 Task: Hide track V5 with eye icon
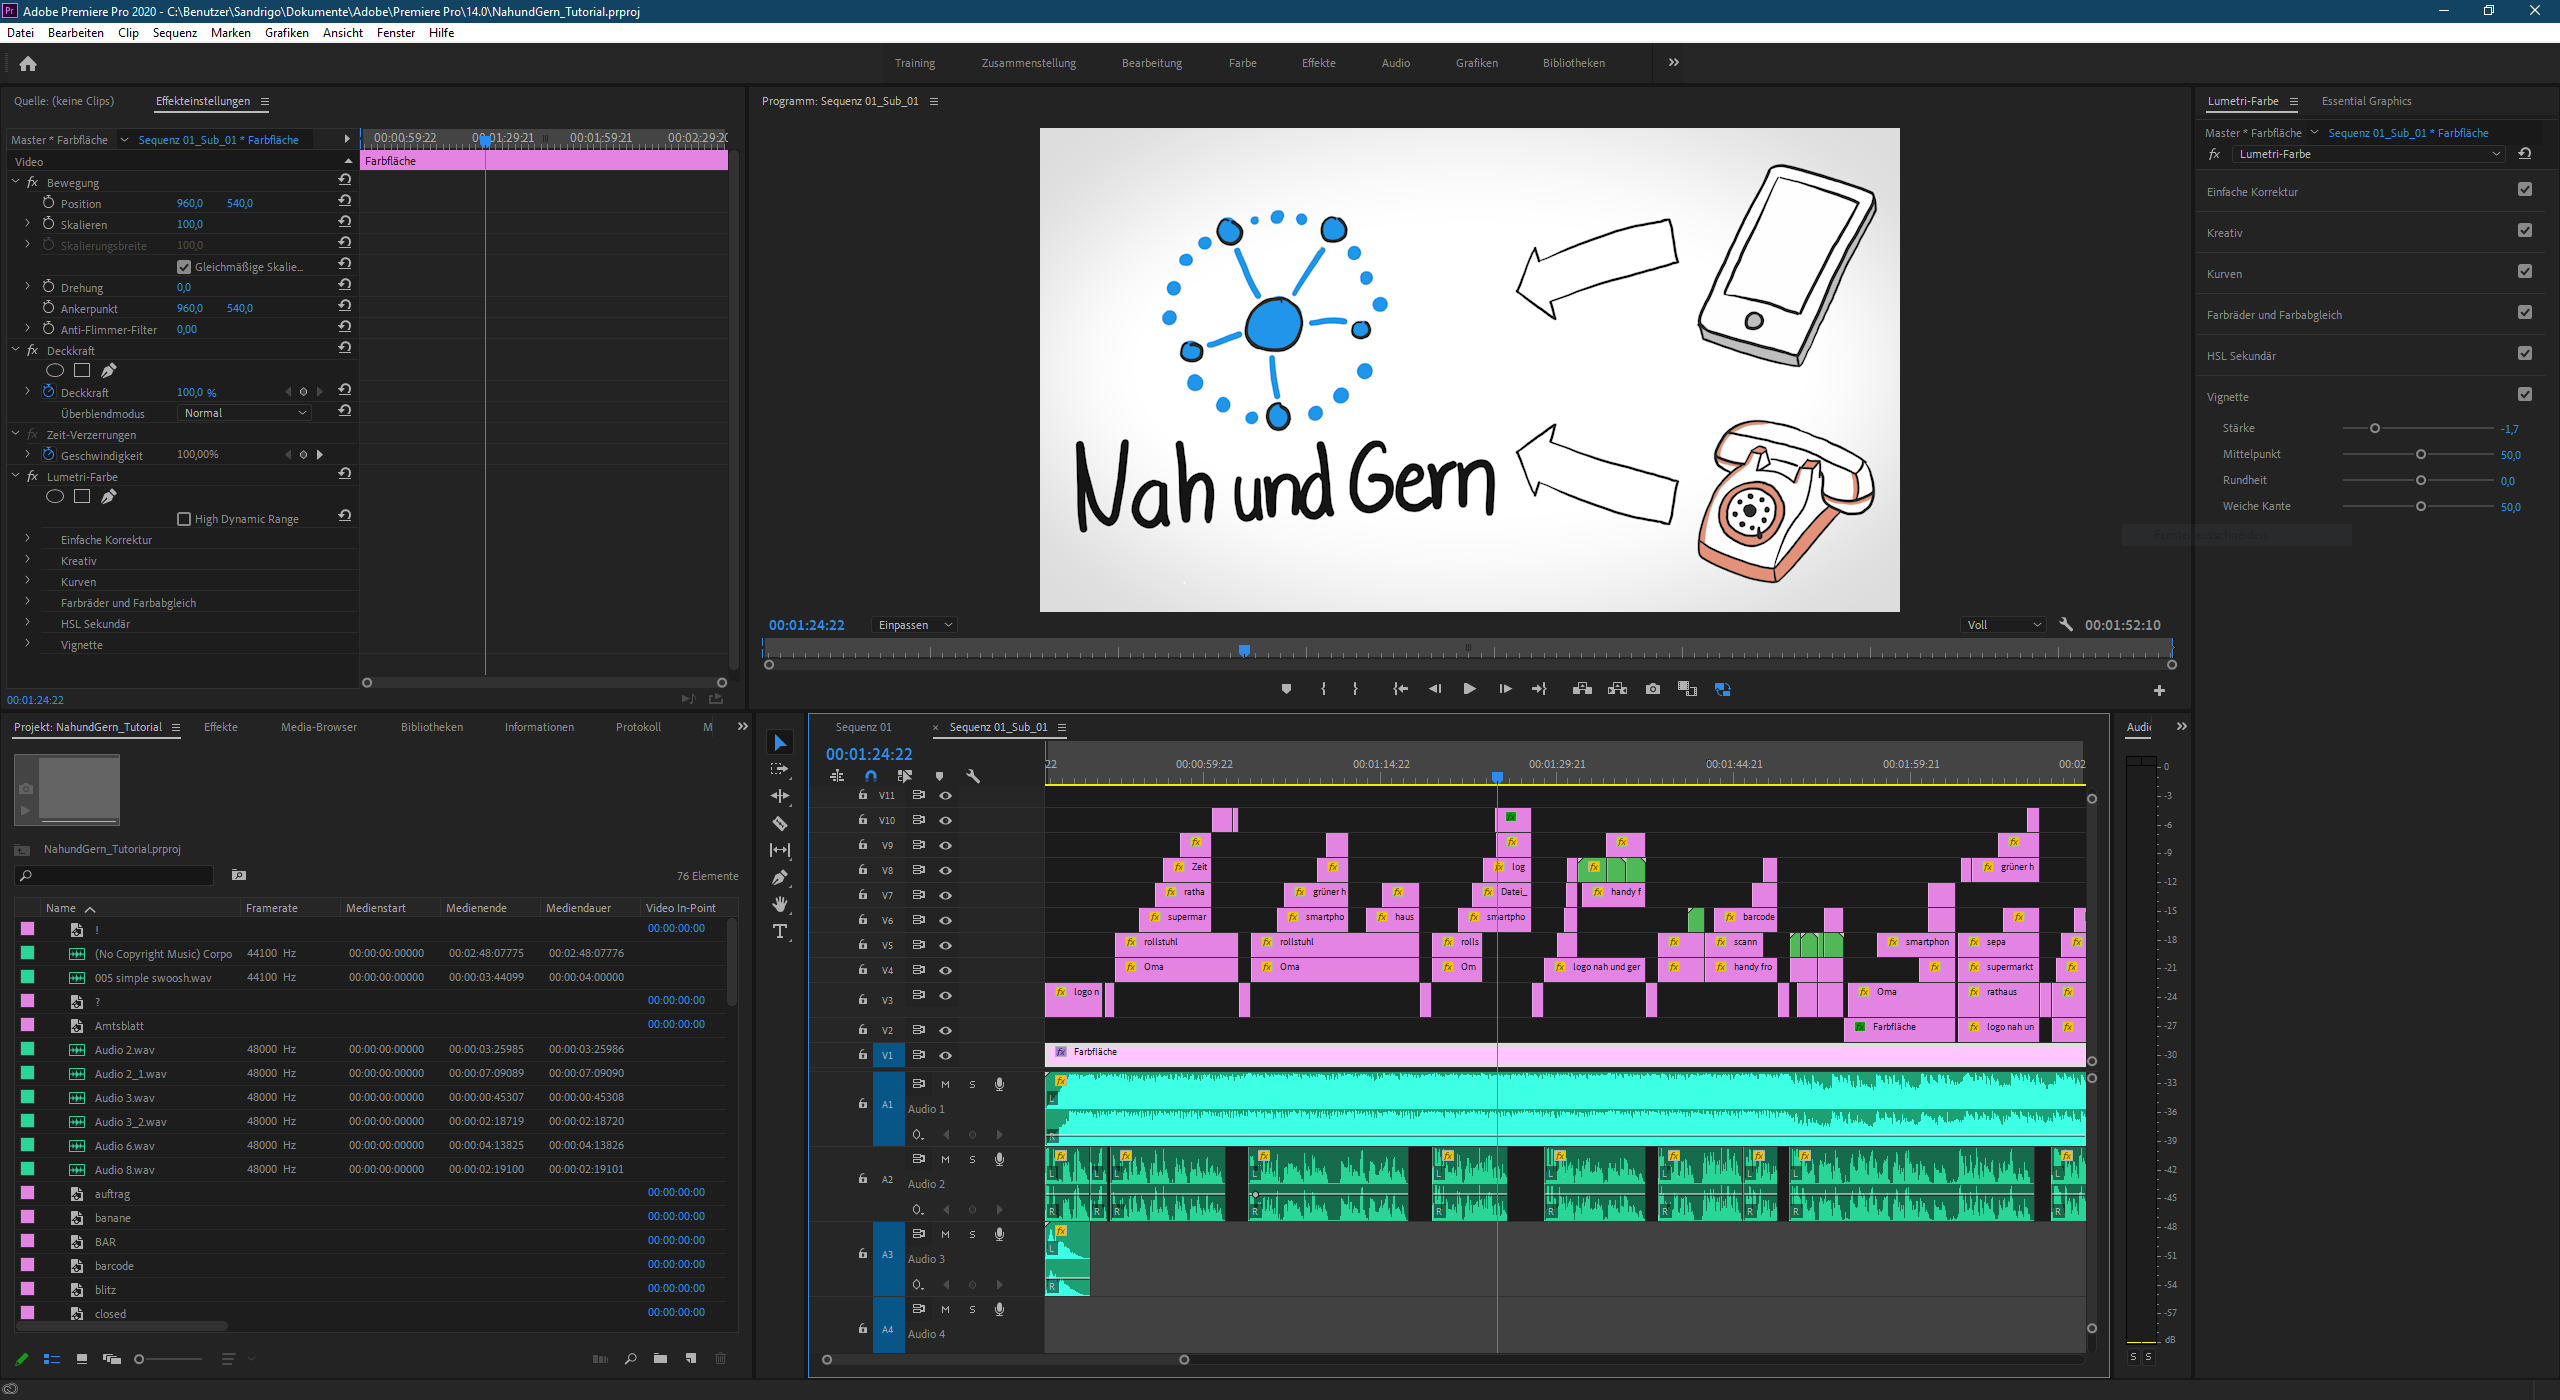(945, 945)
